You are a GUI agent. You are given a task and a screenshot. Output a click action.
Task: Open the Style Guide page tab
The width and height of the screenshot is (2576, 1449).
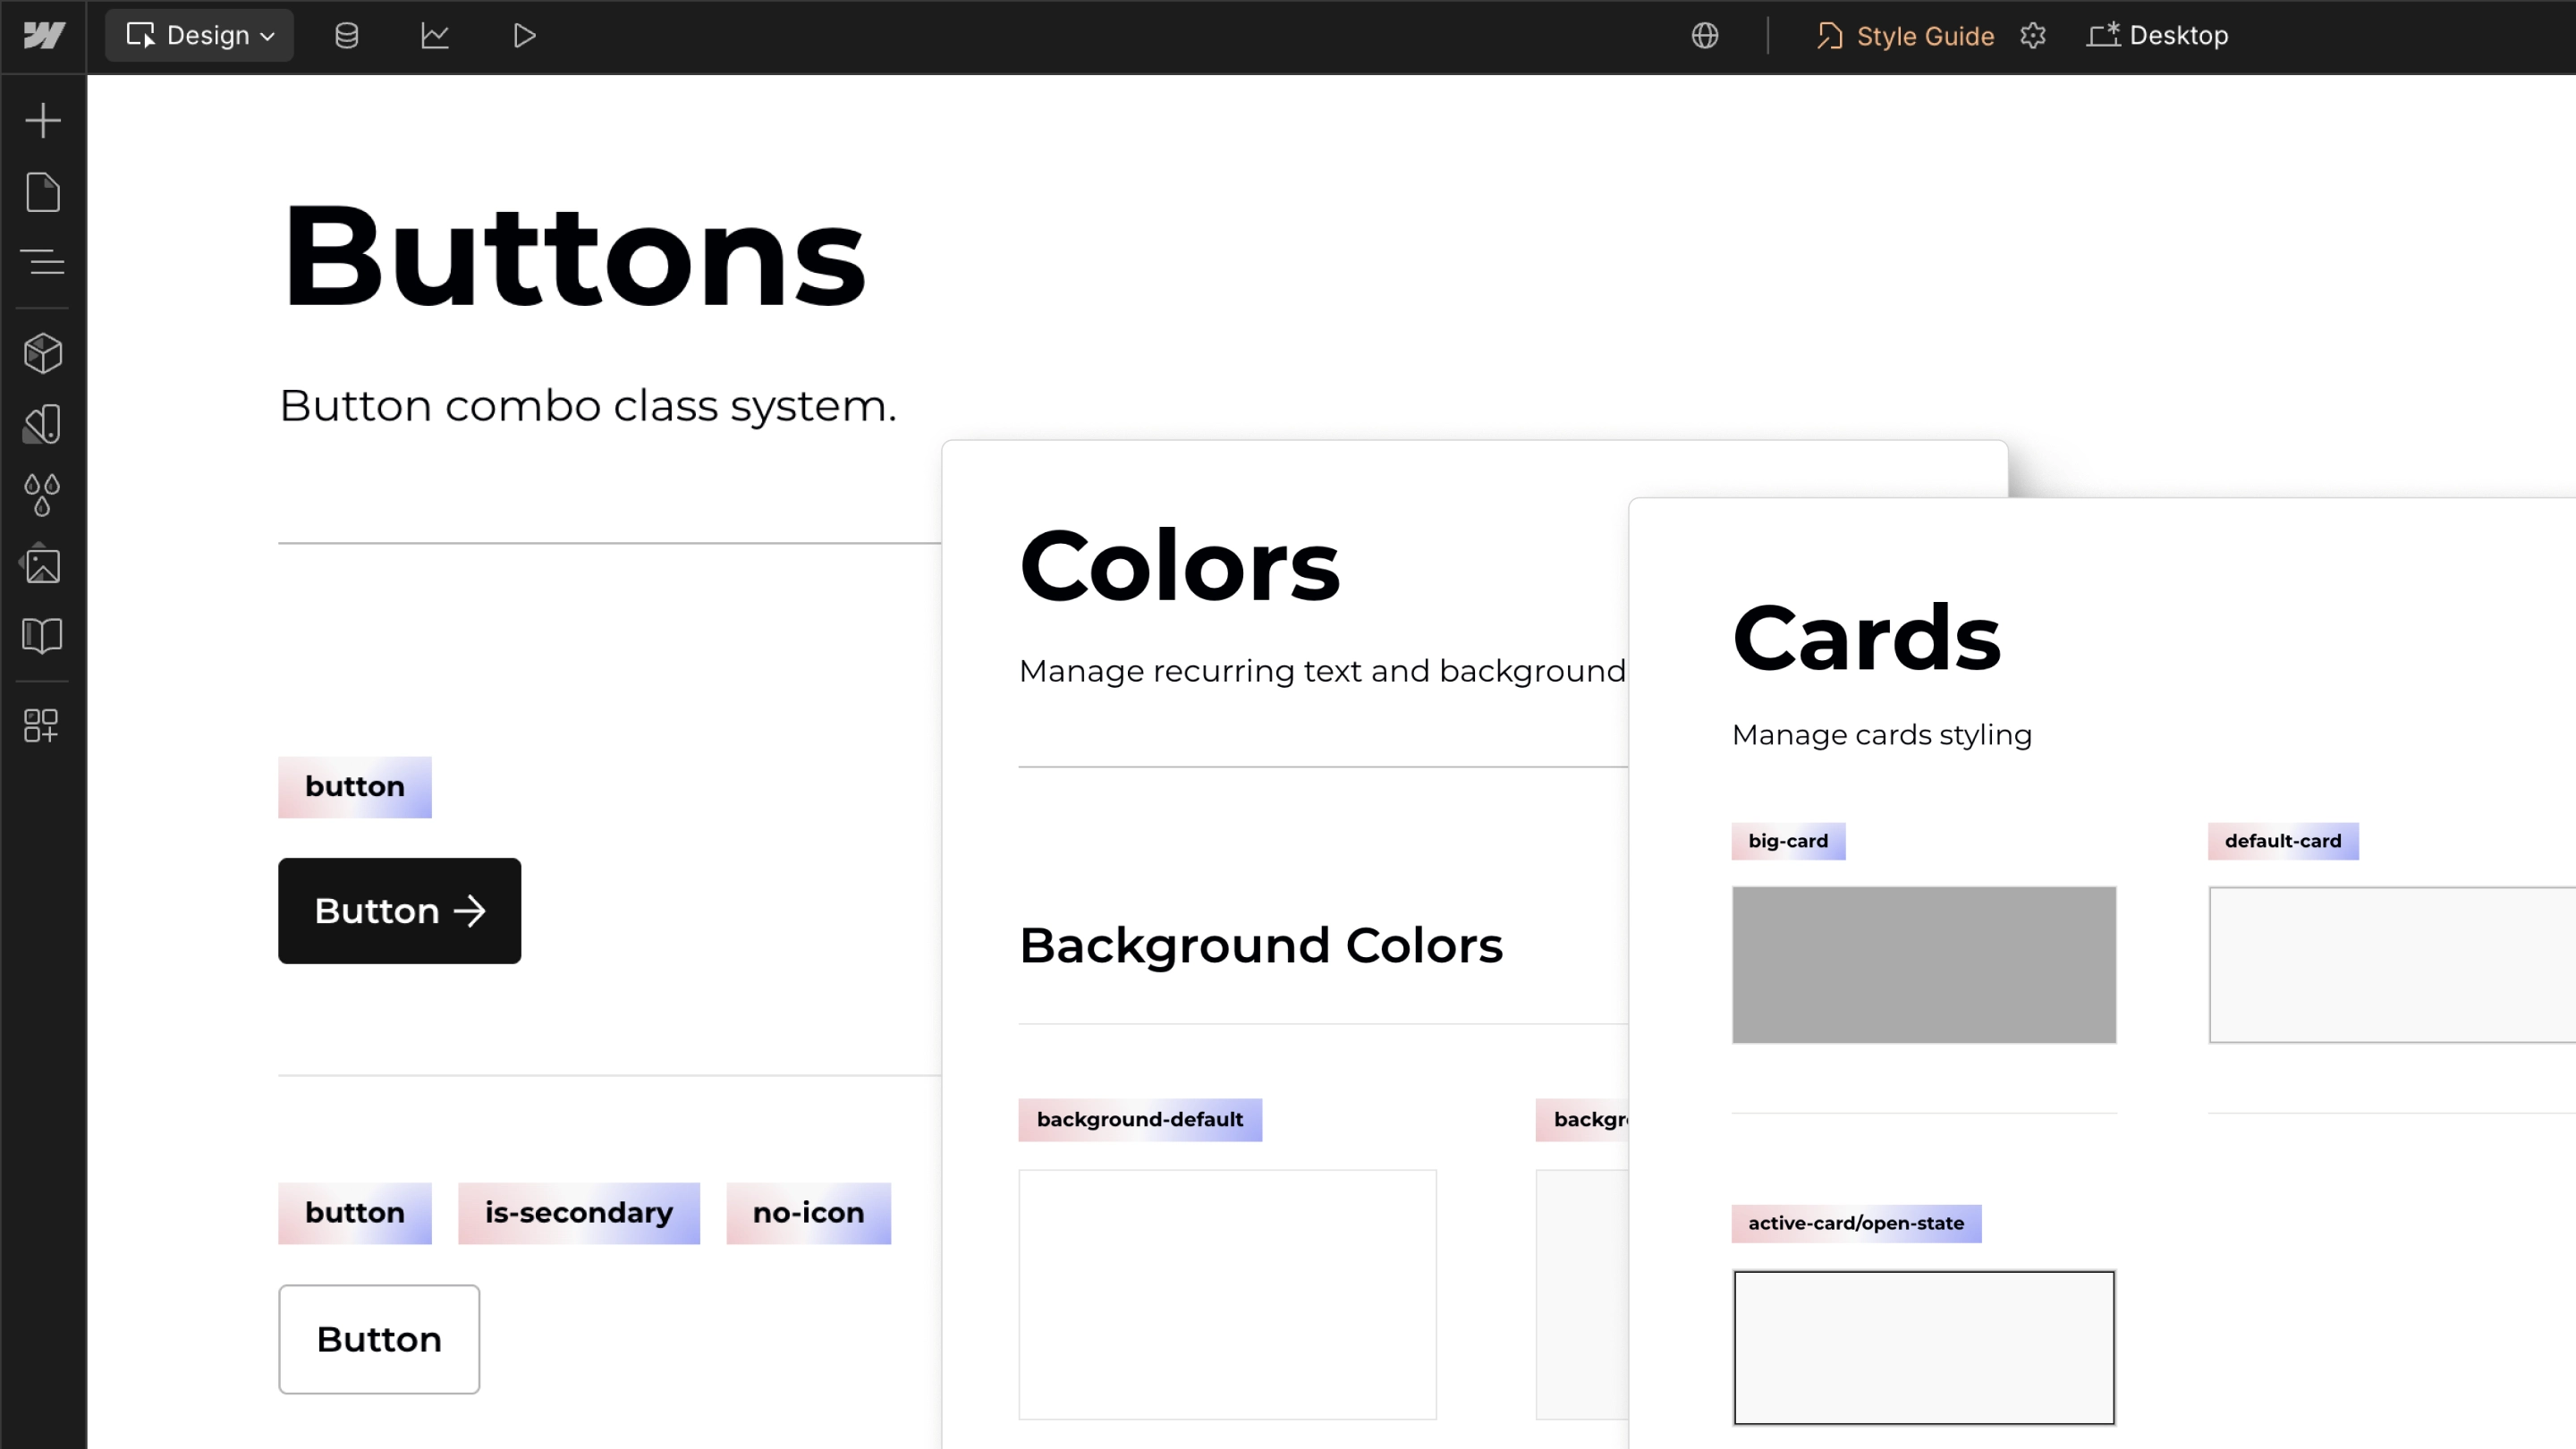click(x=1906, y=36)
